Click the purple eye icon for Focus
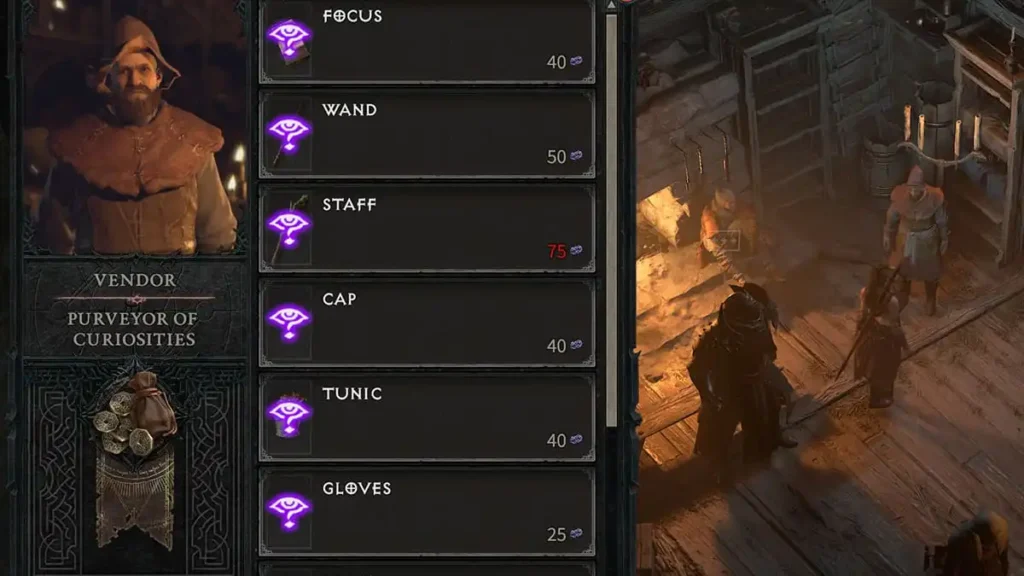 tap(289, 38)
